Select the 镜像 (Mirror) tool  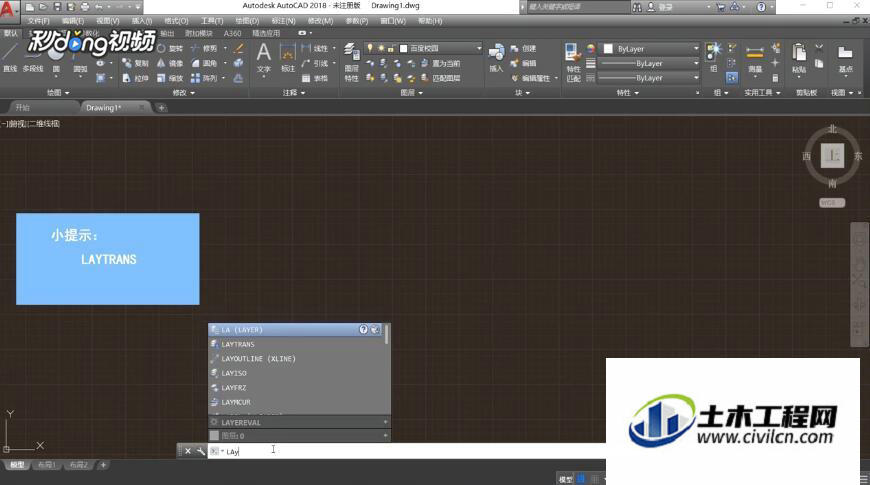(170, 63)
